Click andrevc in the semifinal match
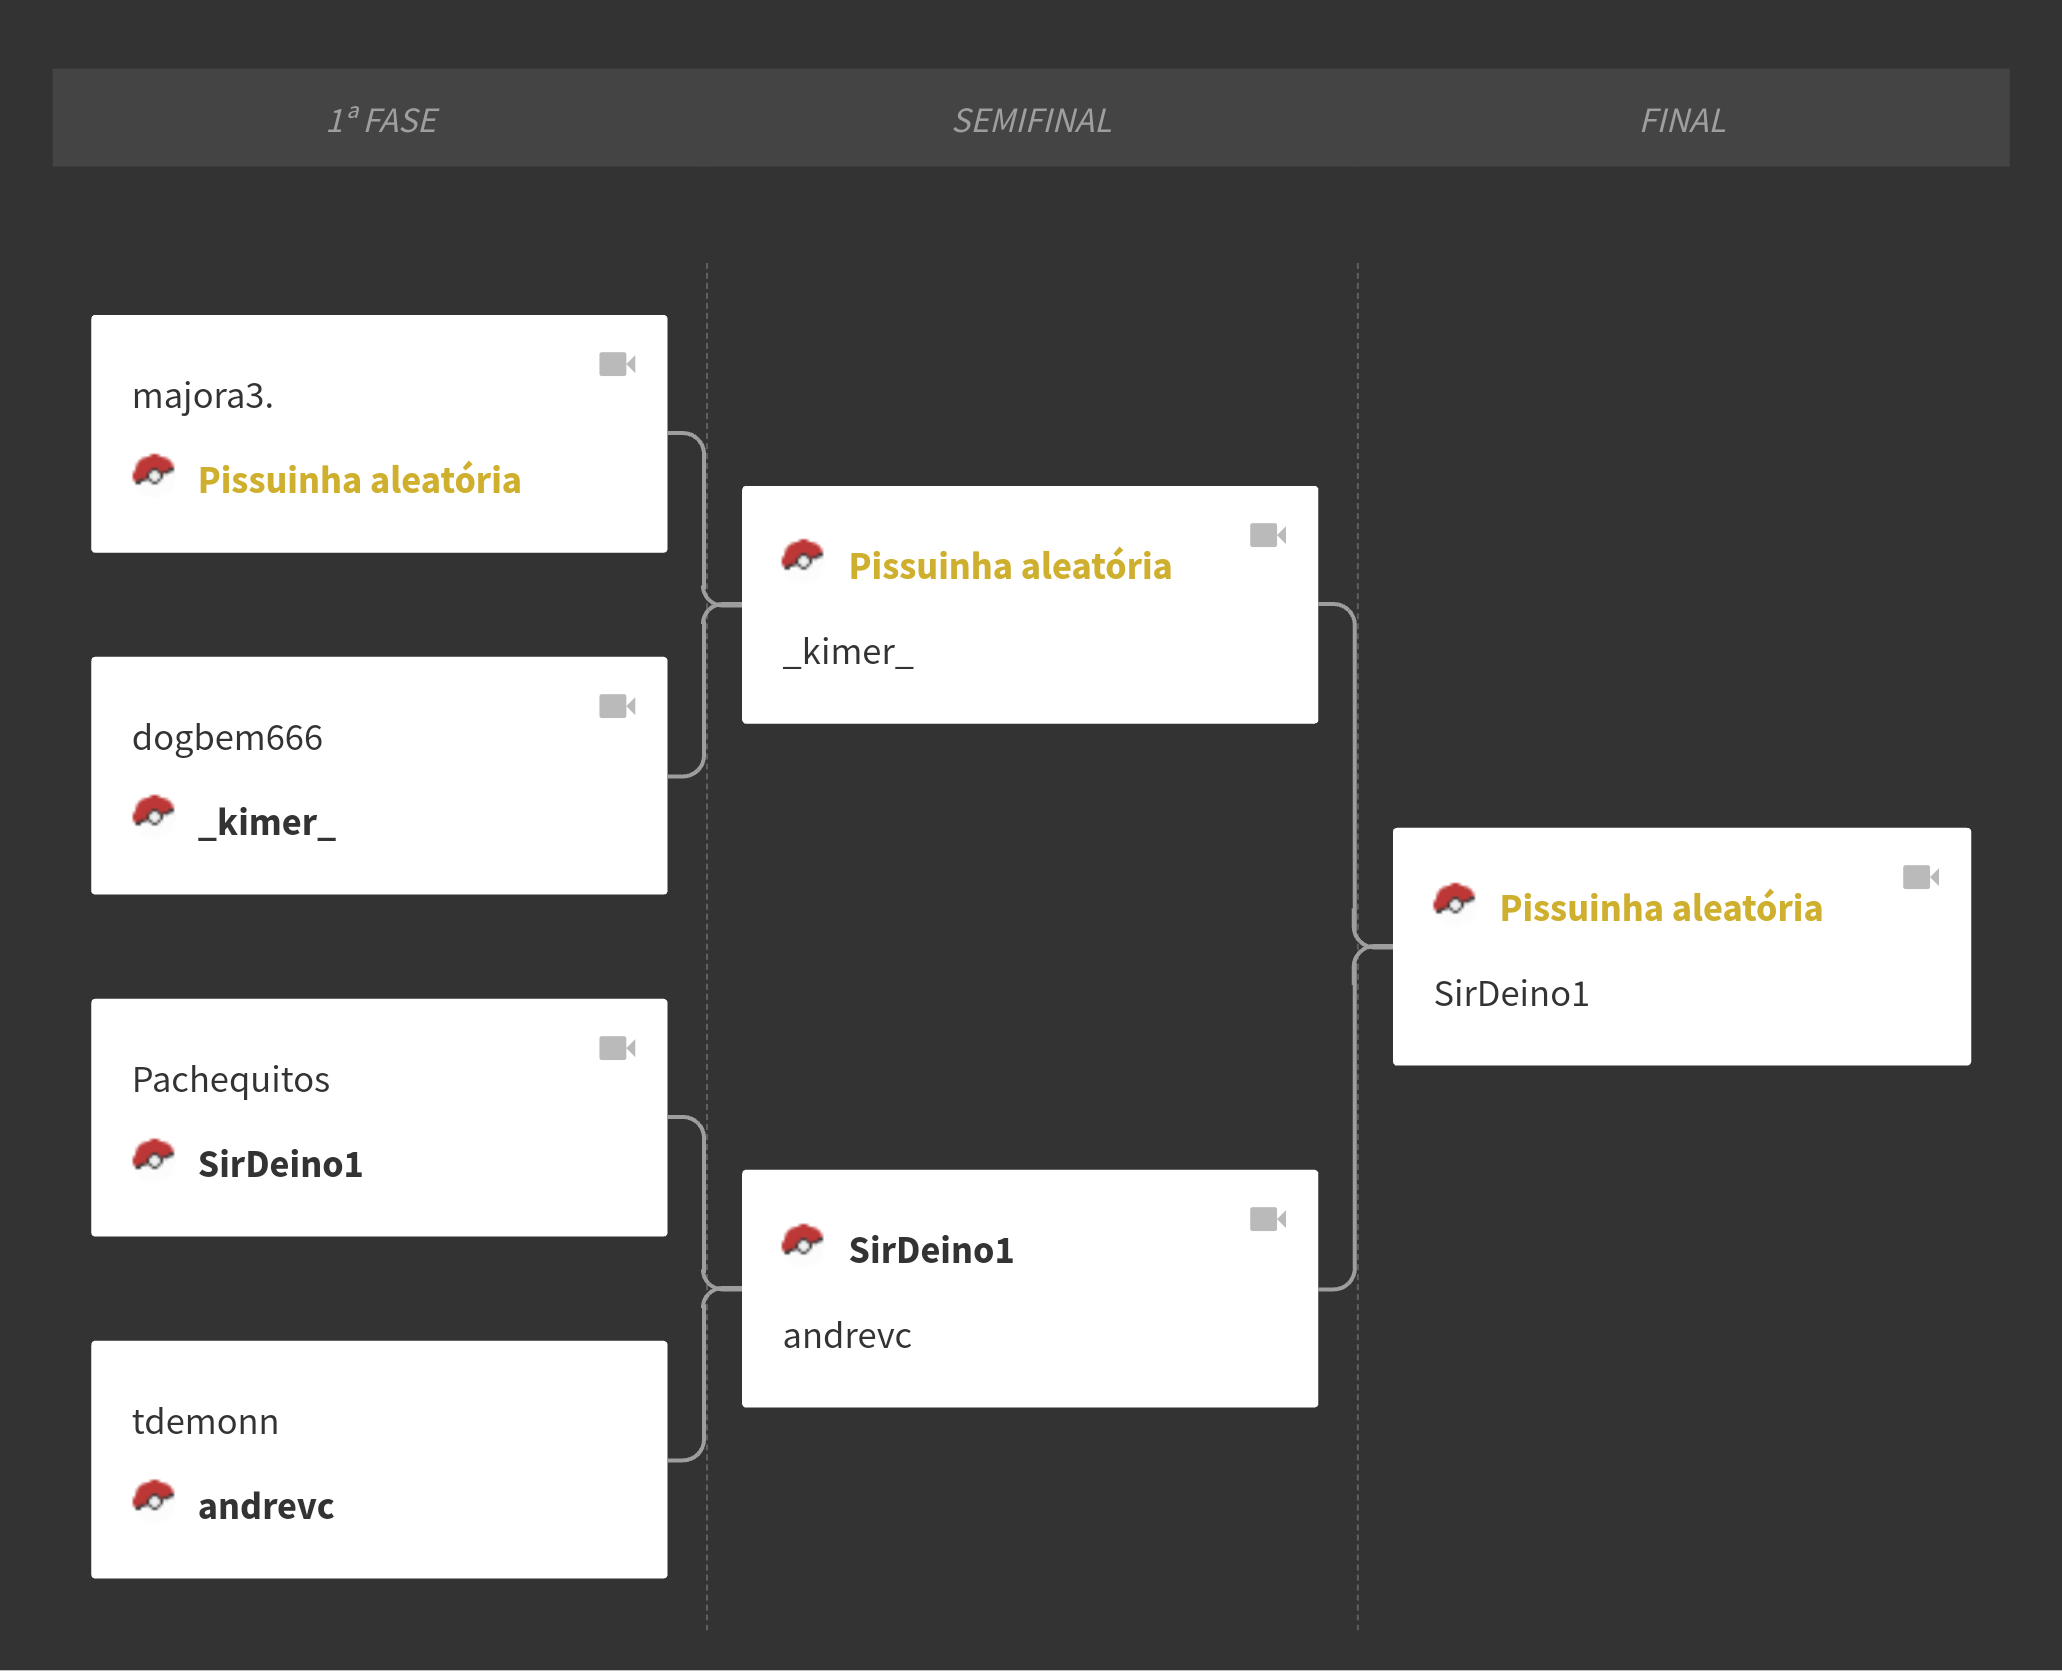Screen dimensions: 2062x1672 coord(847,1336)
